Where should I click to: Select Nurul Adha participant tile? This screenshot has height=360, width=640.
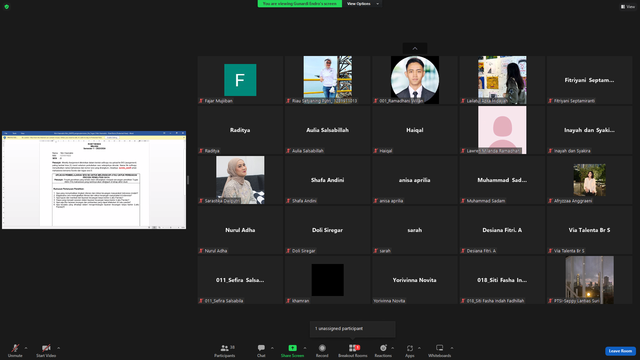(240, 230)
